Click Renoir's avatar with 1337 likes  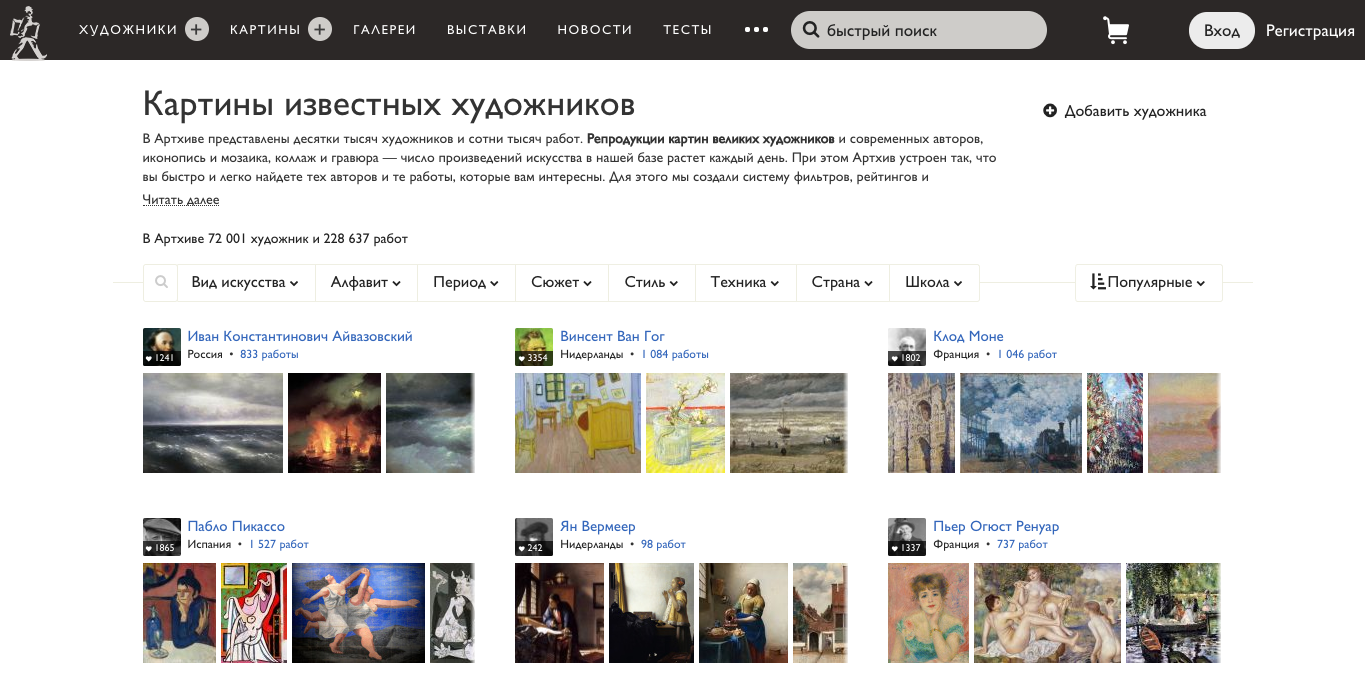pos(907,536)
